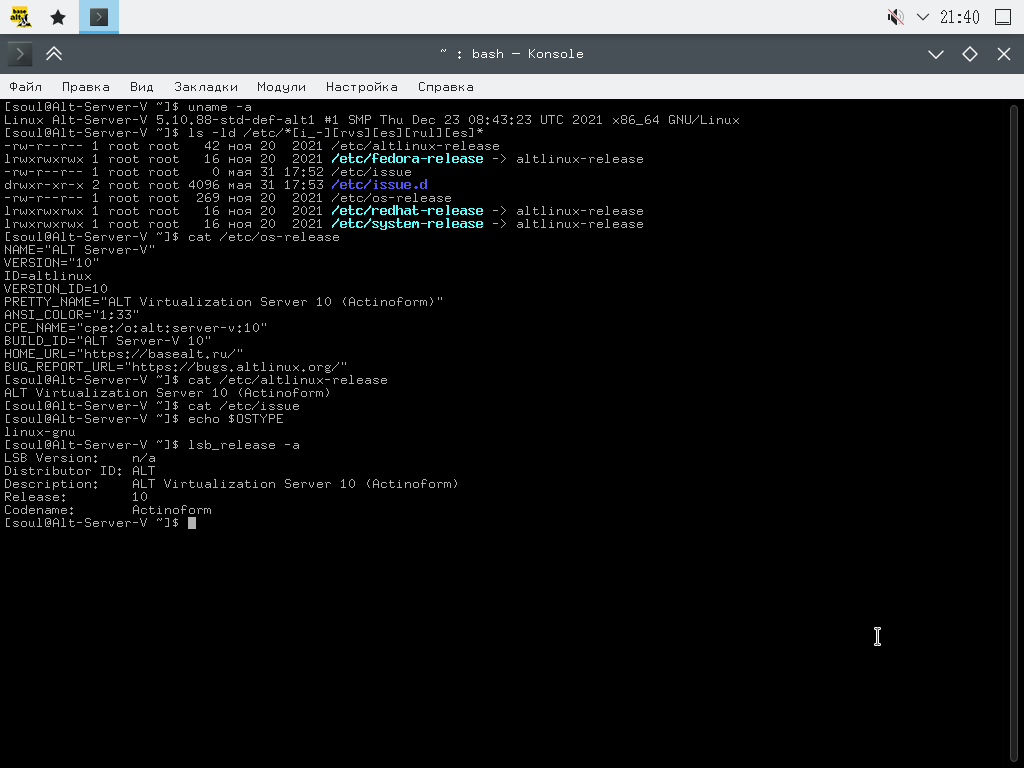Click the PRETTY_NAME line in os-release output

pyautogui.click(x=223, y=302)
